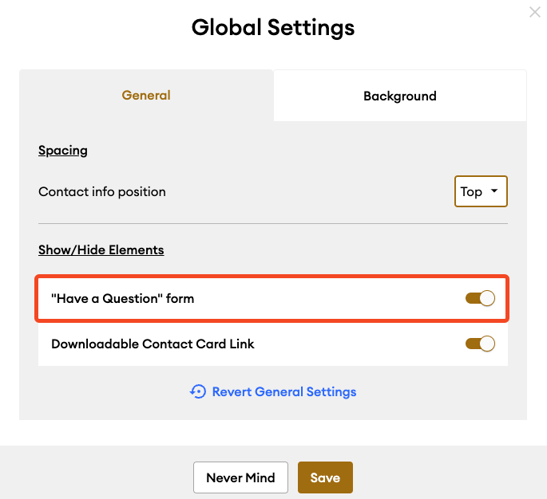This screenshot has height=499, width=547.
Task: Cancel with the Never Mind button
Action: (241, 477)
